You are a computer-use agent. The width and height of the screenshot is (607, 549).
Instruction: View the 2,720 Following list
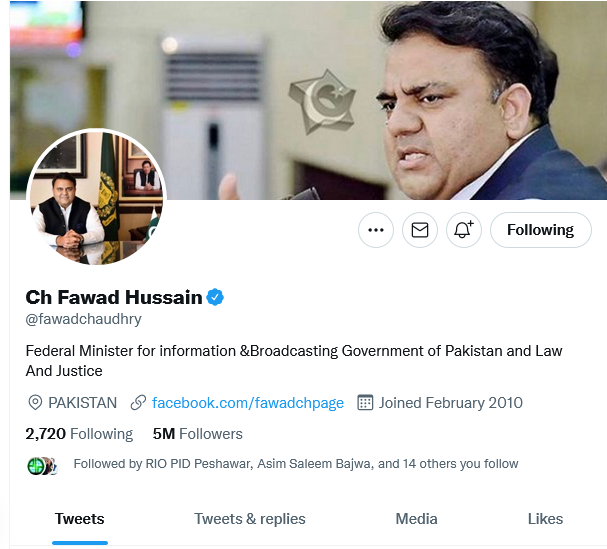tap(79, 434)
